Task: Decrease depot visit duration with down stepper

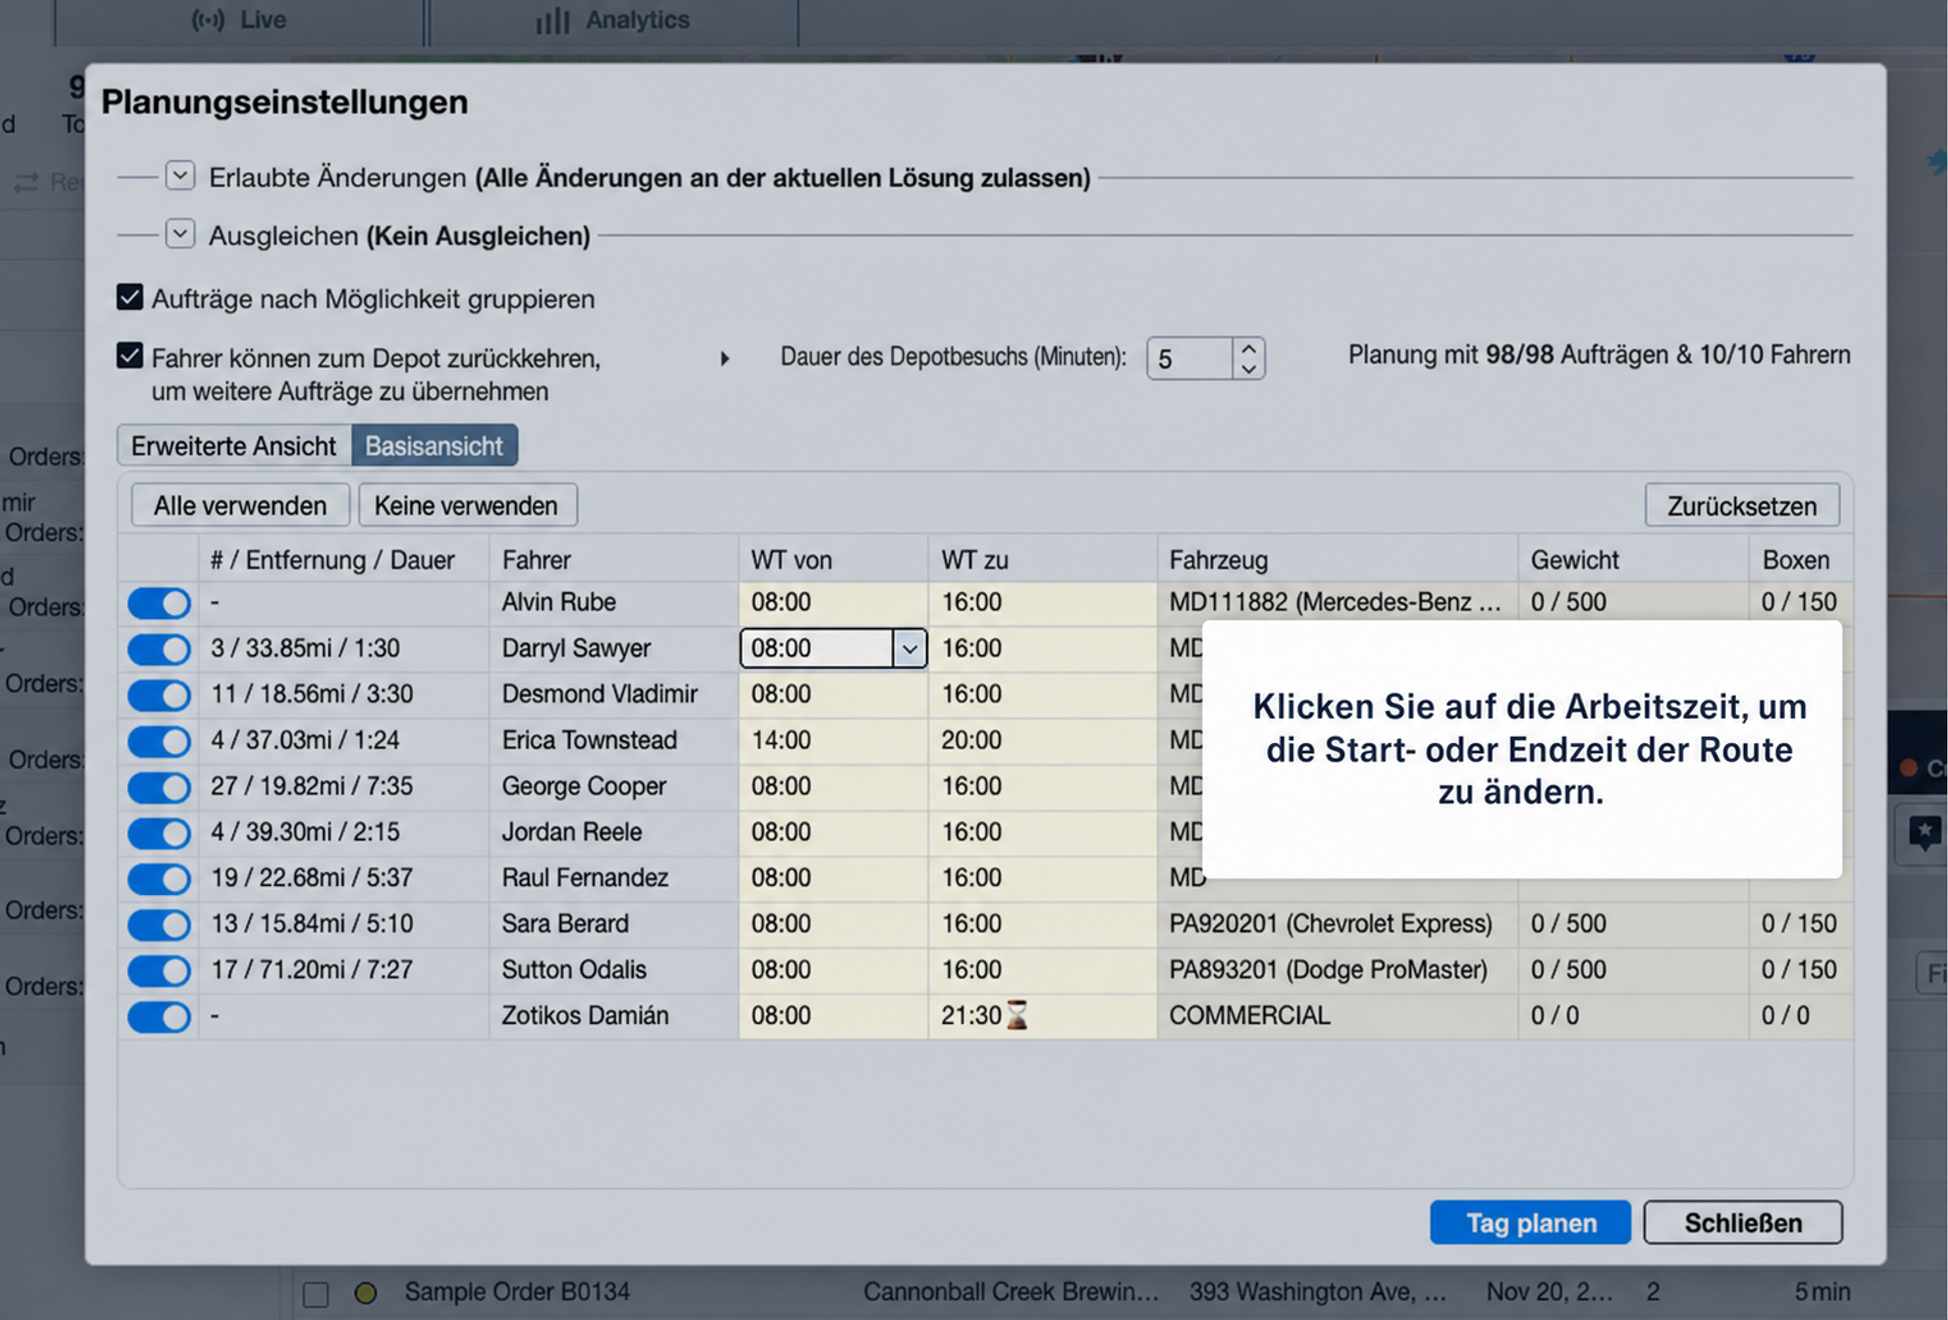Action: tap(1248, 369)
